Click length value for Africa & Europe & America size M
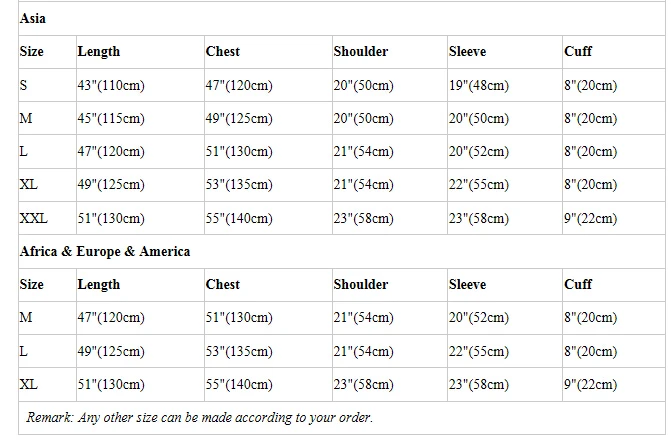This screenshot has height=443, width=671. click(111, 317)
